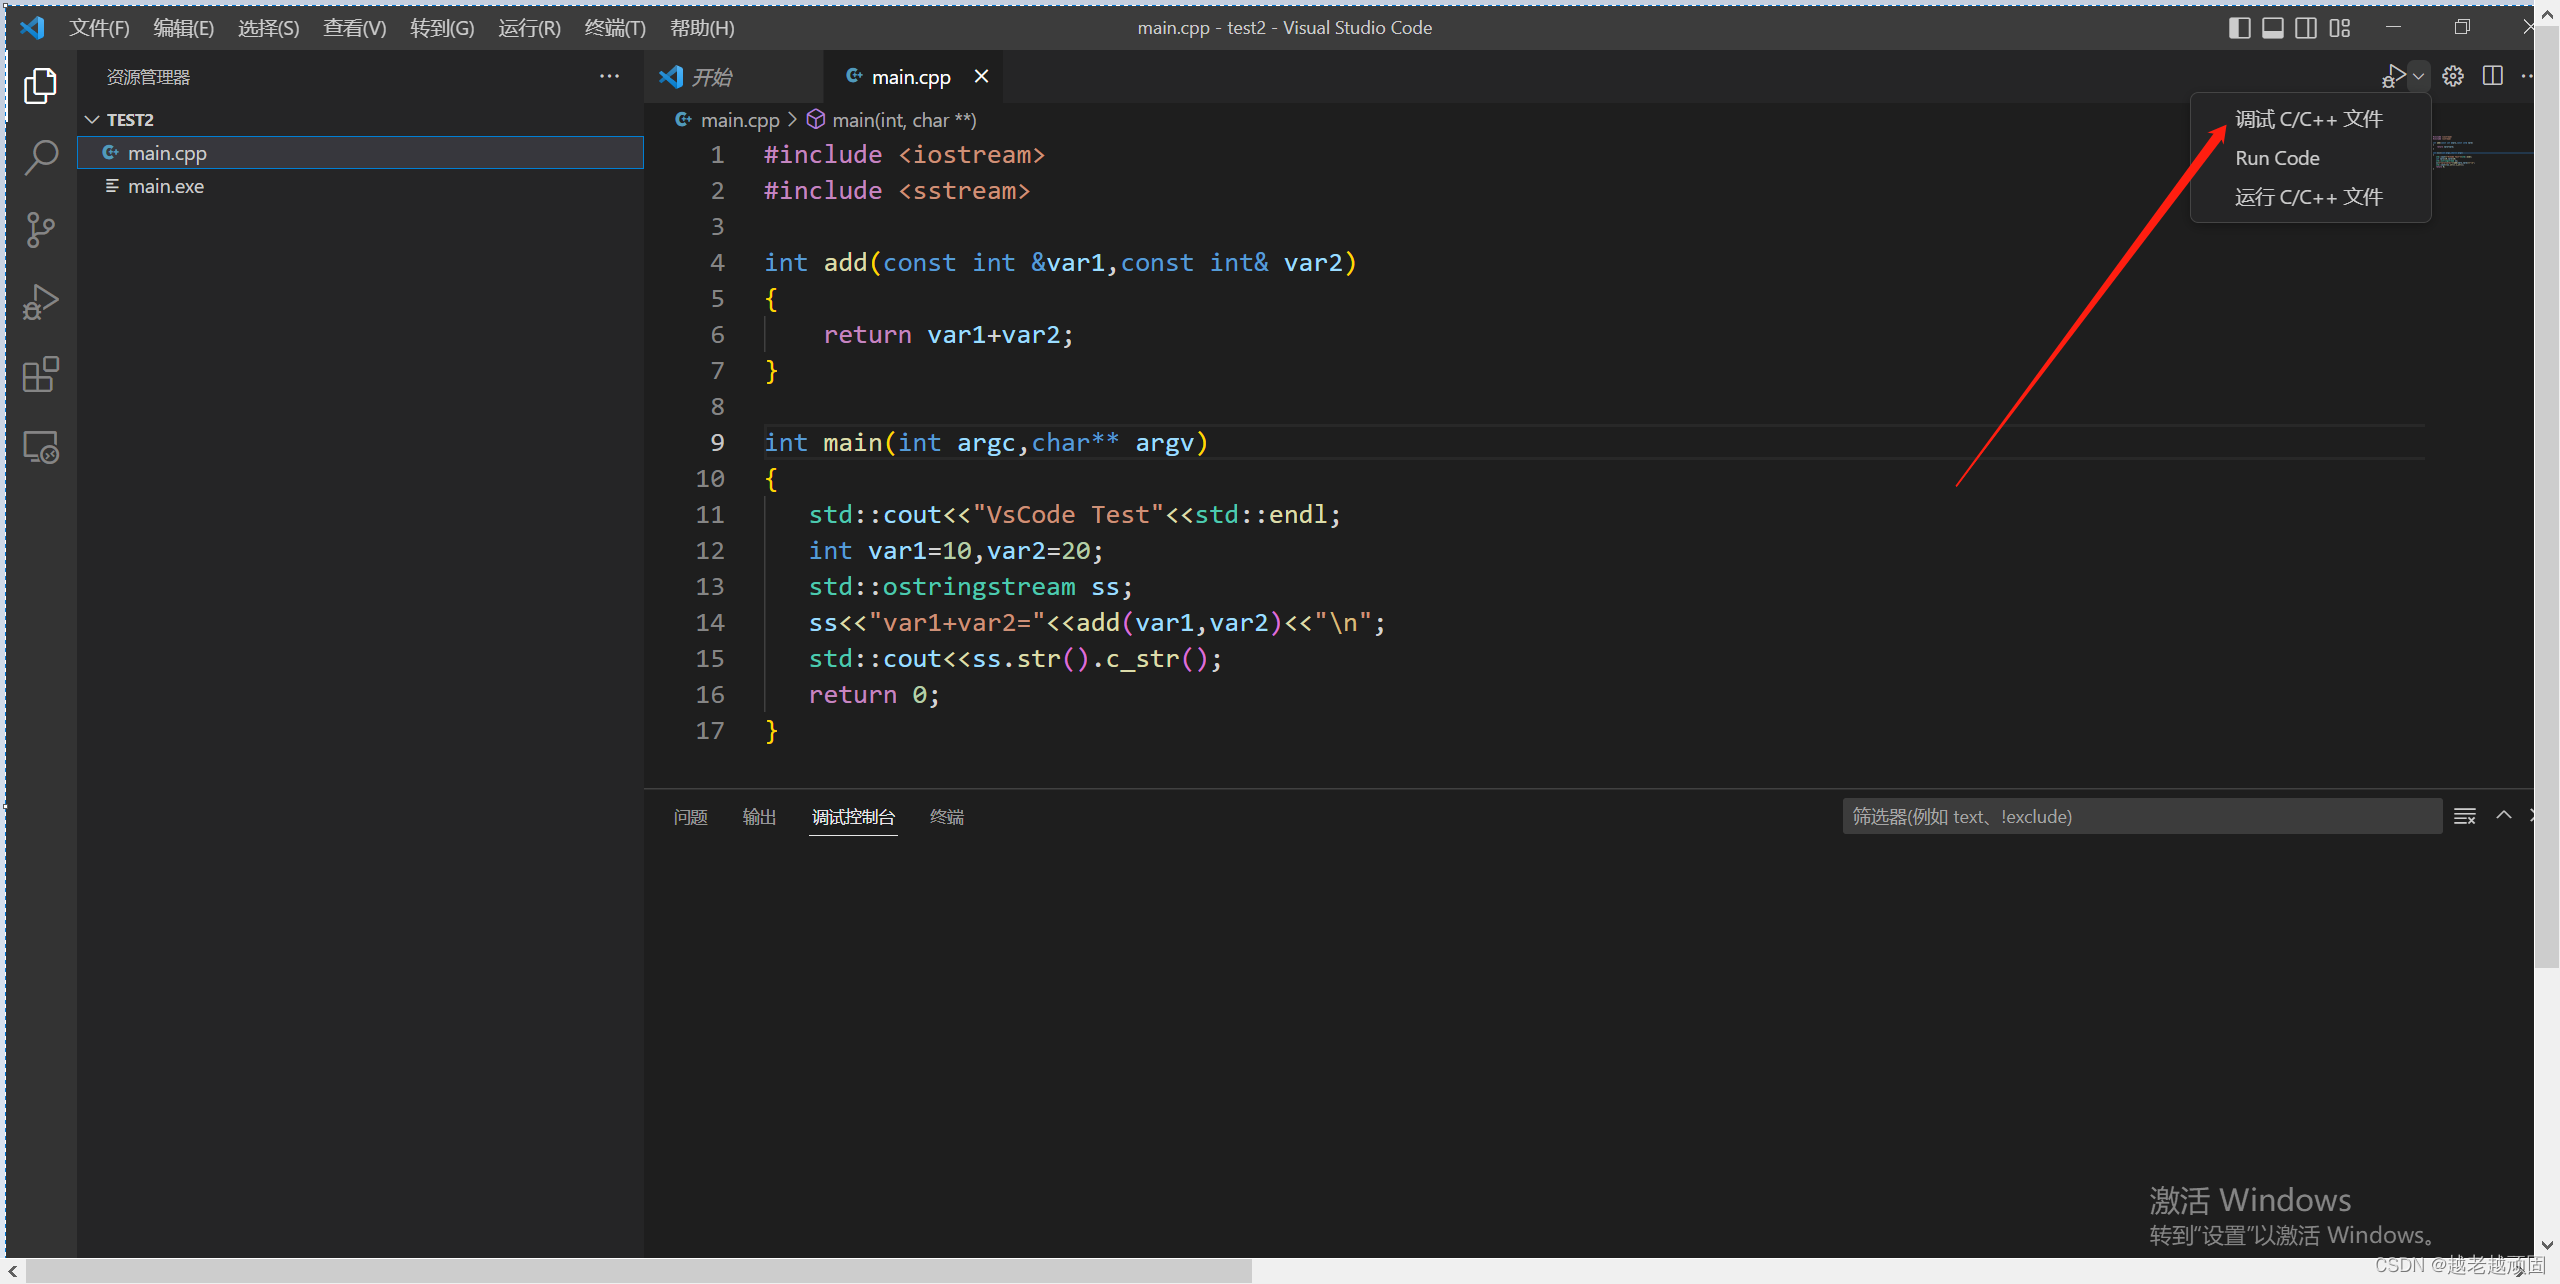Click the '#include <iostream>' code line
This screenshot has height=1284, width=2560.
[904, 154]
